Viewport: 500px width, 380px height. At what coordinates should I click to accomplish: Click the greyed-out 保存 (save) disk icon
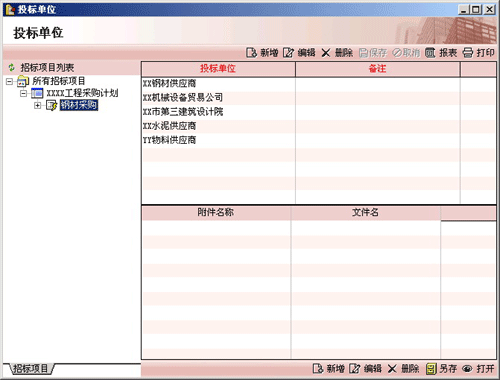(363, 53)
